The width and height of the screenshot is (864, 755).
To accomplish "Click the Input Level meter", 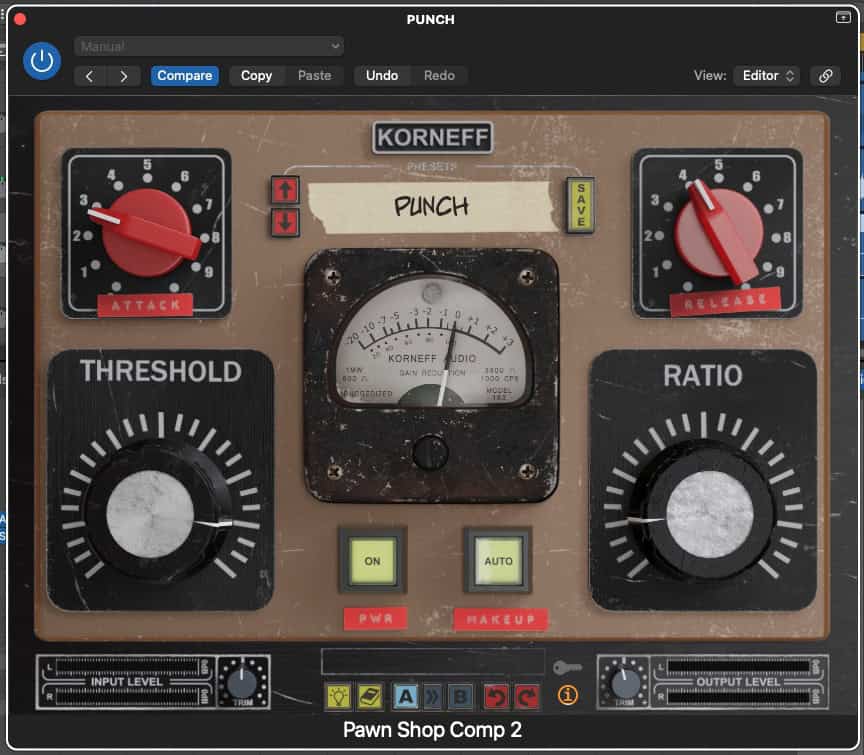I will point(126,682).
